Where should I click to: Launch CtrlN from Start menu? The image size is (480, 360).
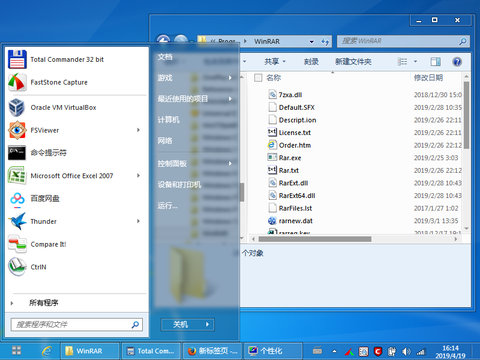click(x=77, y=267)
